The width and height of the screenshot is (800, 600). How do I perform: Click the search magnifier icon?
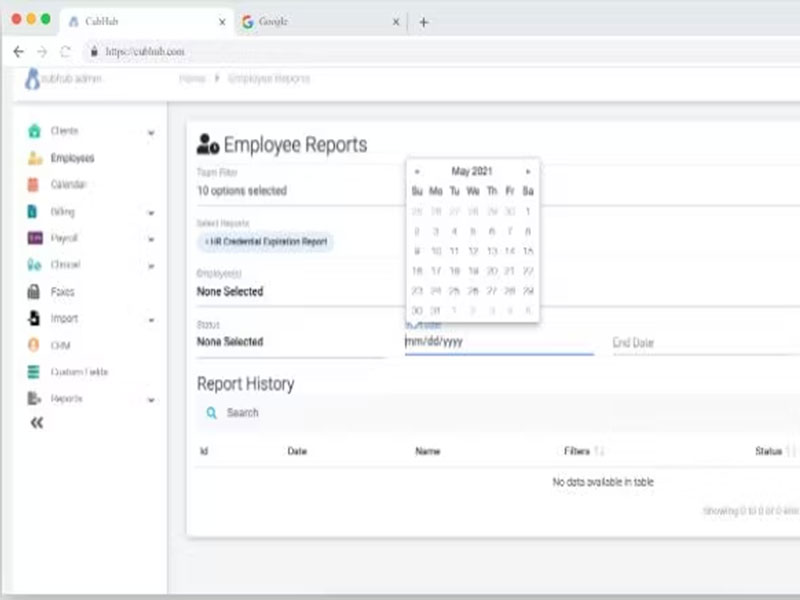pos(211,413)
